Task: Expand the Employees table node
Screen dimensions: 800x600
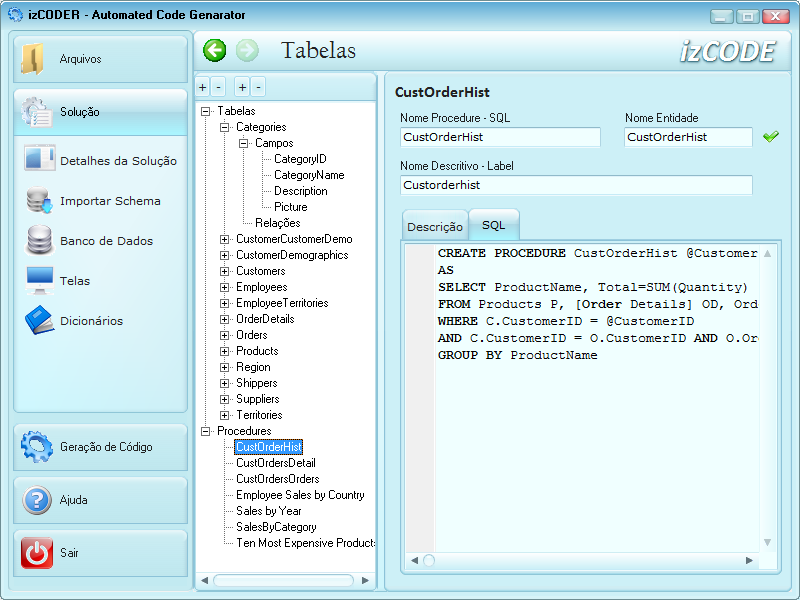Action: (224, 287)
